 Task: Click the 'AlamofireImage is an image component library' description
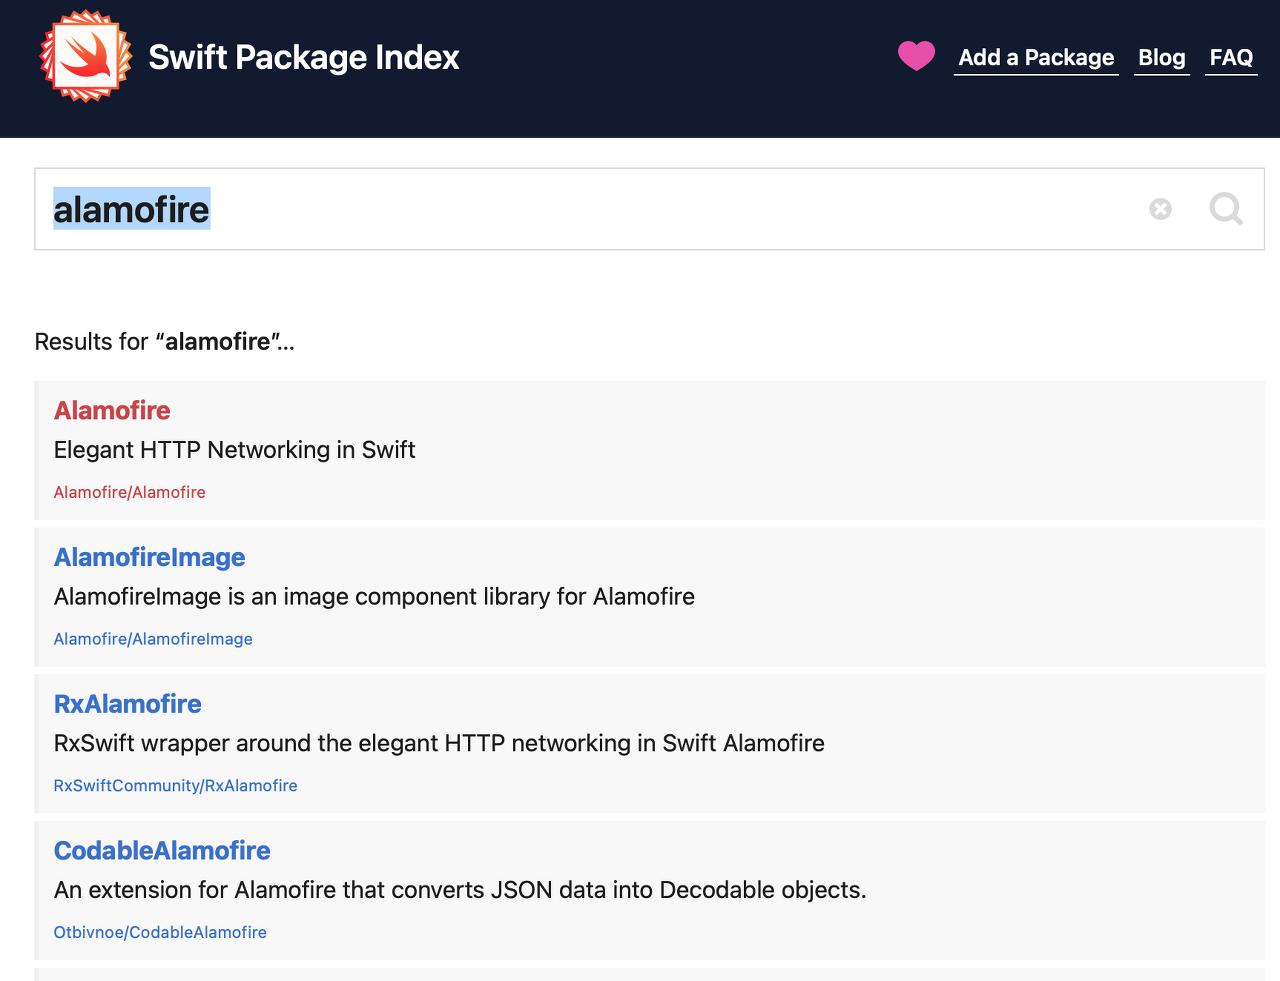click(x=374, y=597)
